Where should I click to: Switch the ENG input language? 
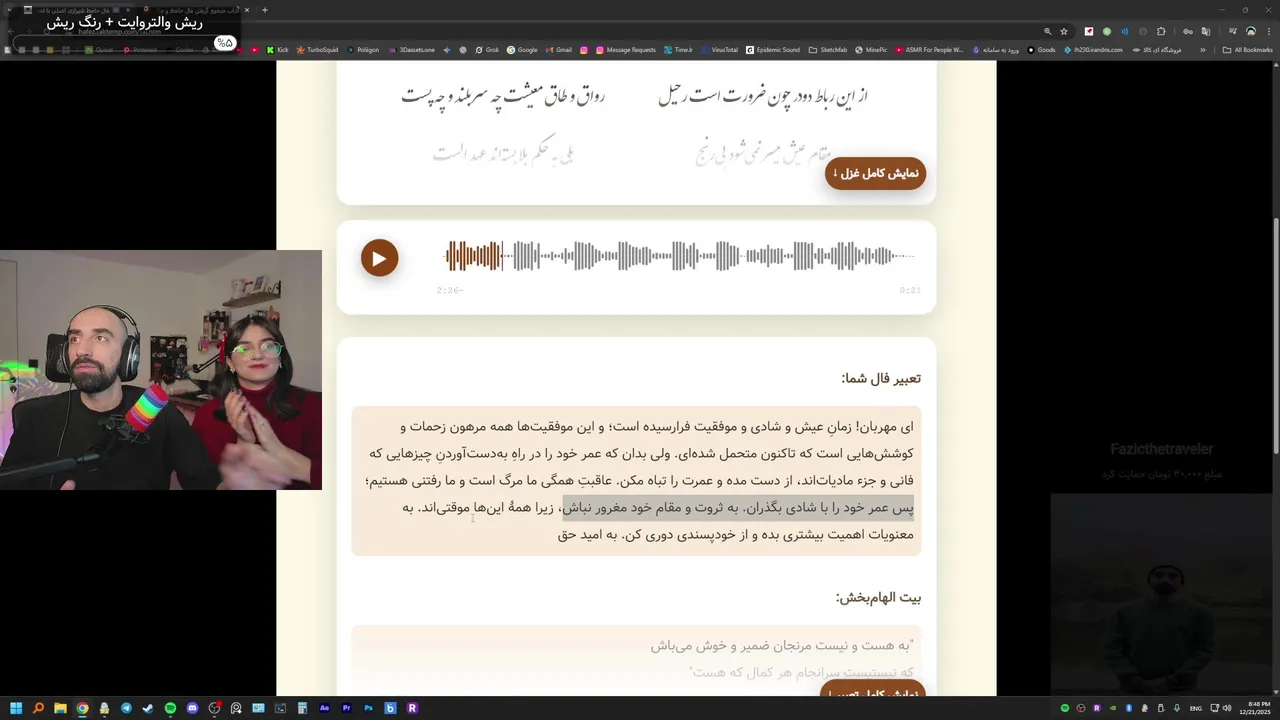(x=1196, y=708)
